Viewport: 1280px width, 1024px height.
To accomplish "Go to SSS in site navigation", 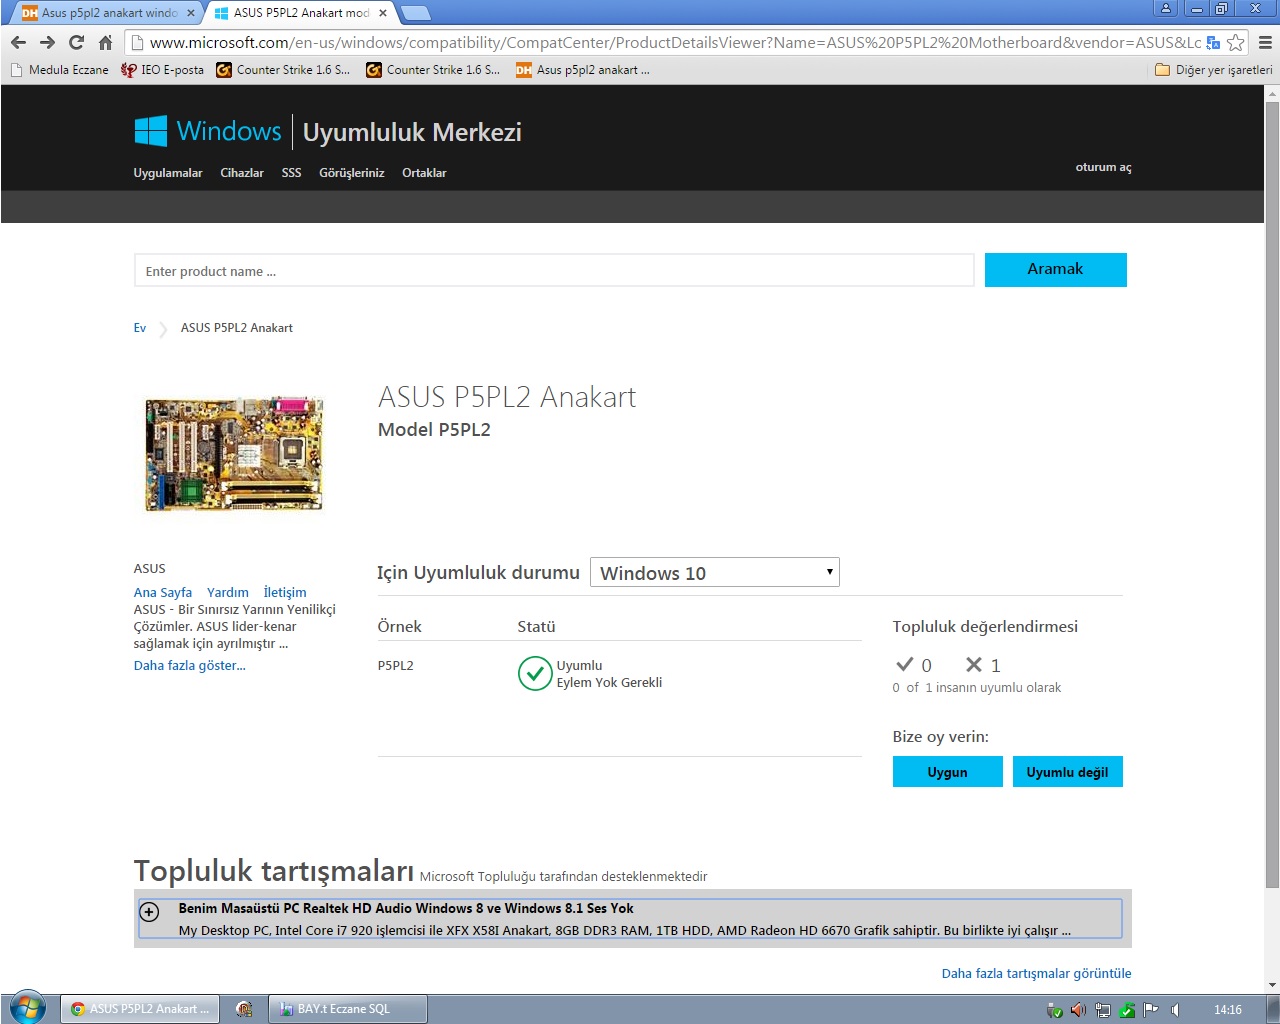I will tap(291, 173).
